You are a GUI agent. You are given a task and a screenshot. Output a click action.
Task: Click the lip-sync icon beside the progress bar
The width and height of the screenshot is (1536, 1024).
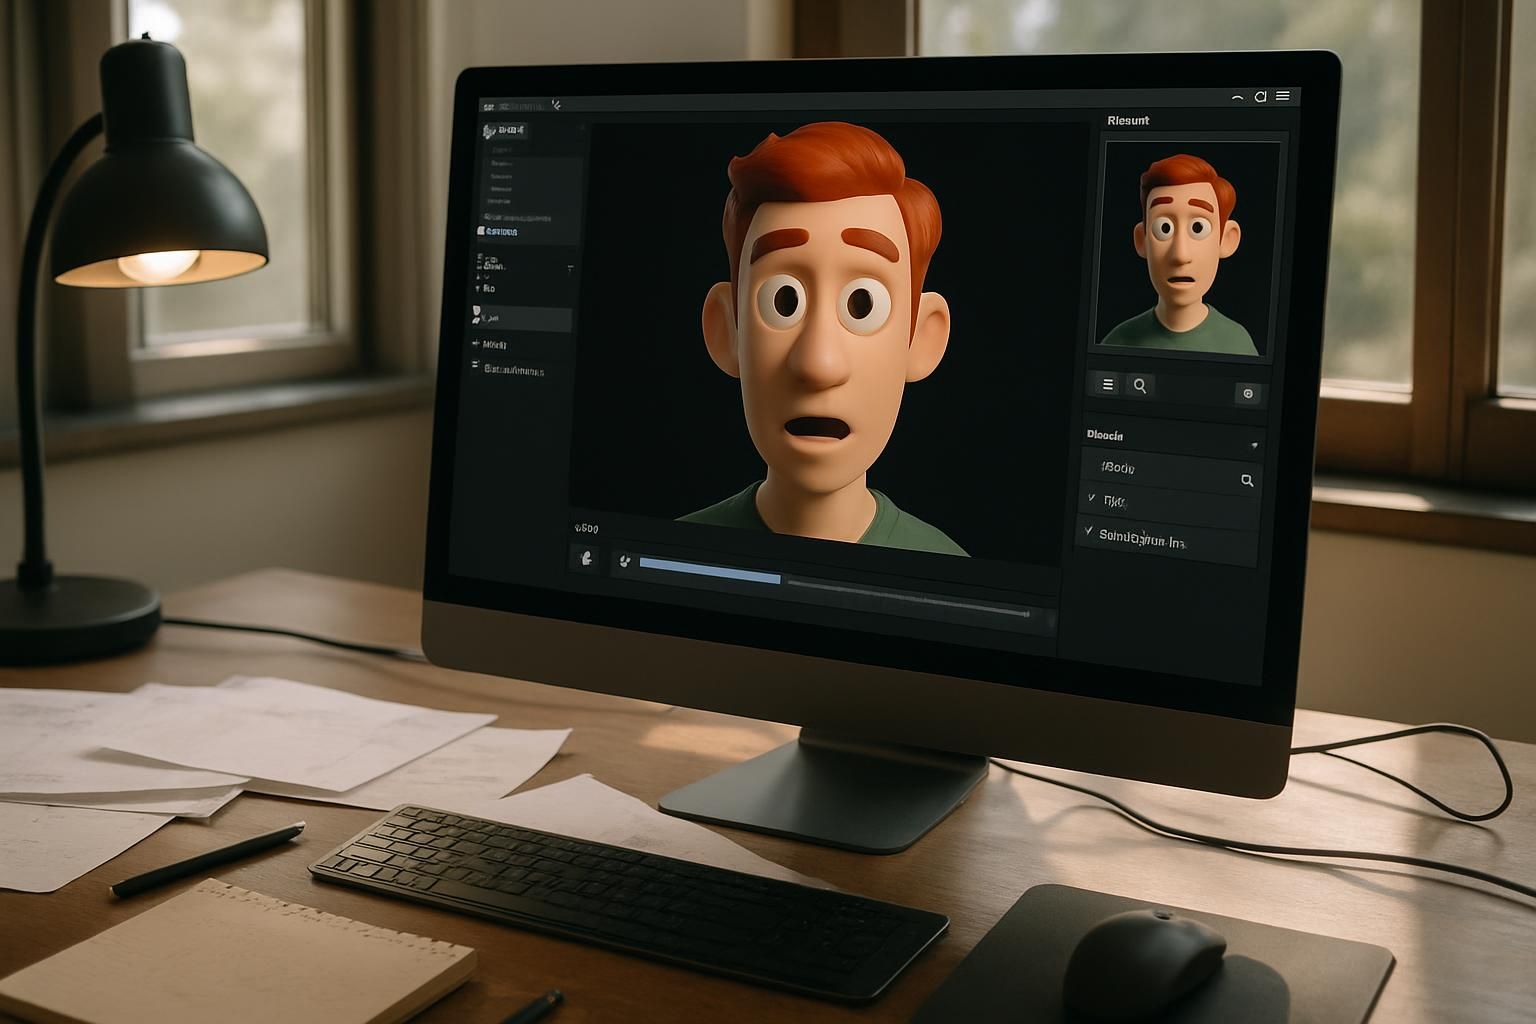coord(624,562)
